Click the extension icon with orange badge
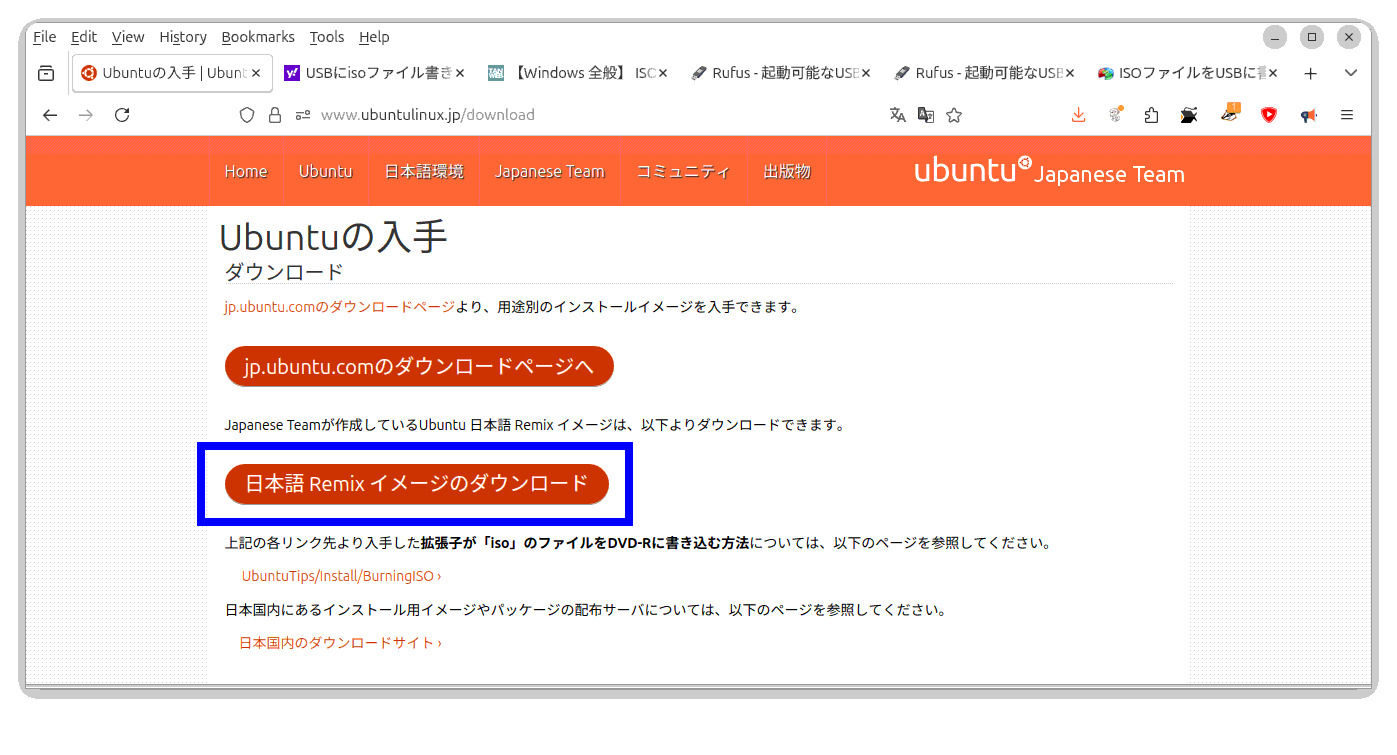Image resolution: width=1397 pixels, height=755 pixels. (x=1230, y=113)
